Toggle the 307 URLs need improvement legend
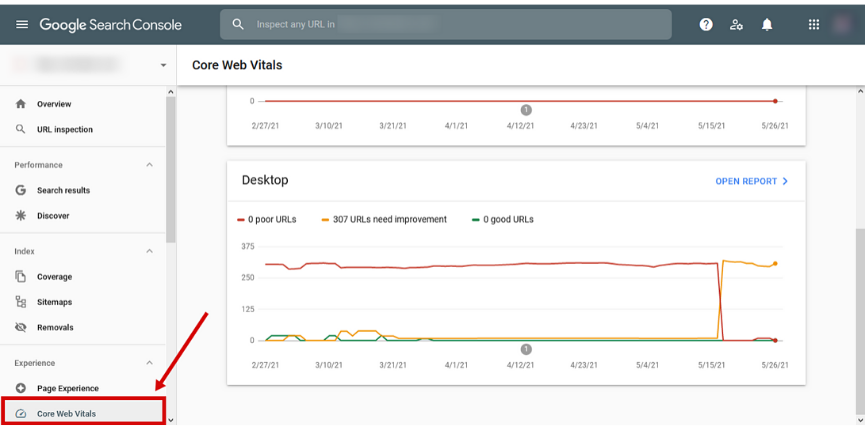The height and width of the screenshot is (428, 865). 384,219
